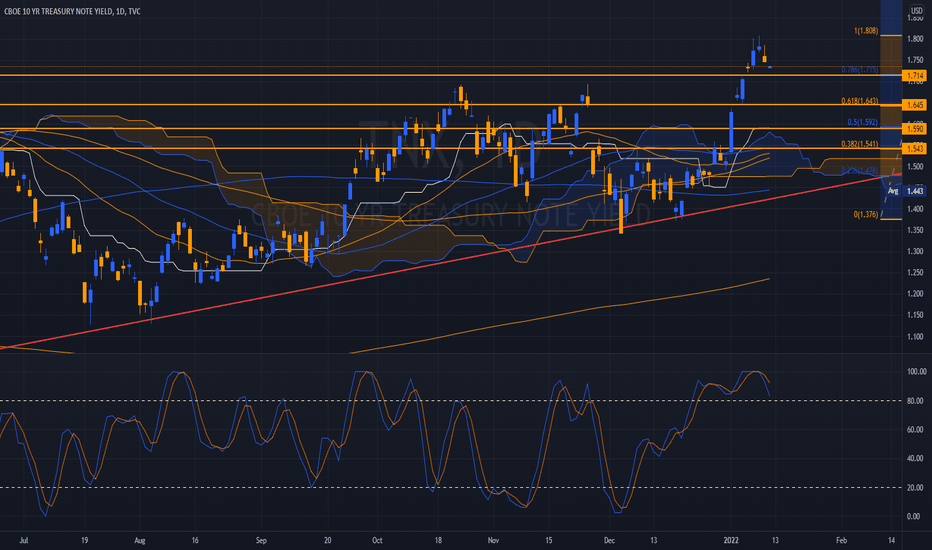Image resolution: width=932 pixels, height=550 pixels.
Task: Click the Fibonacci 1(1.808) level label
Action: click(x=865, y=30)
